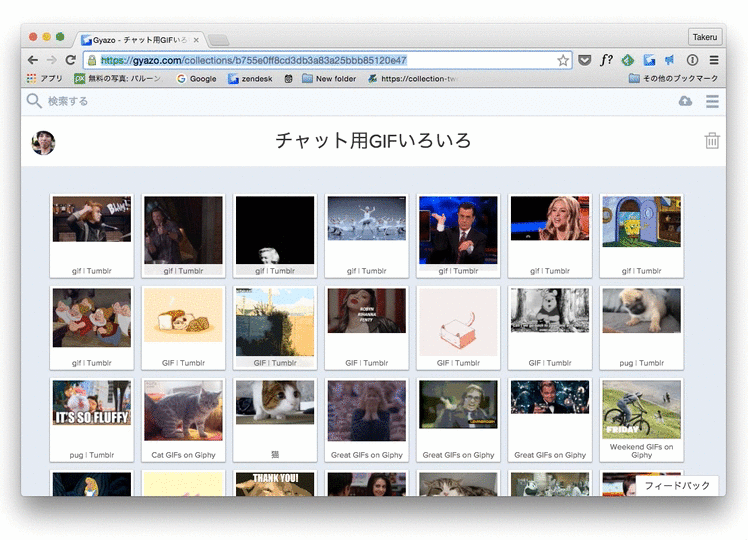The width and height of the screenshot is (748, 540).
Task: Click the circled info extension icon
Action: point(692,60)
